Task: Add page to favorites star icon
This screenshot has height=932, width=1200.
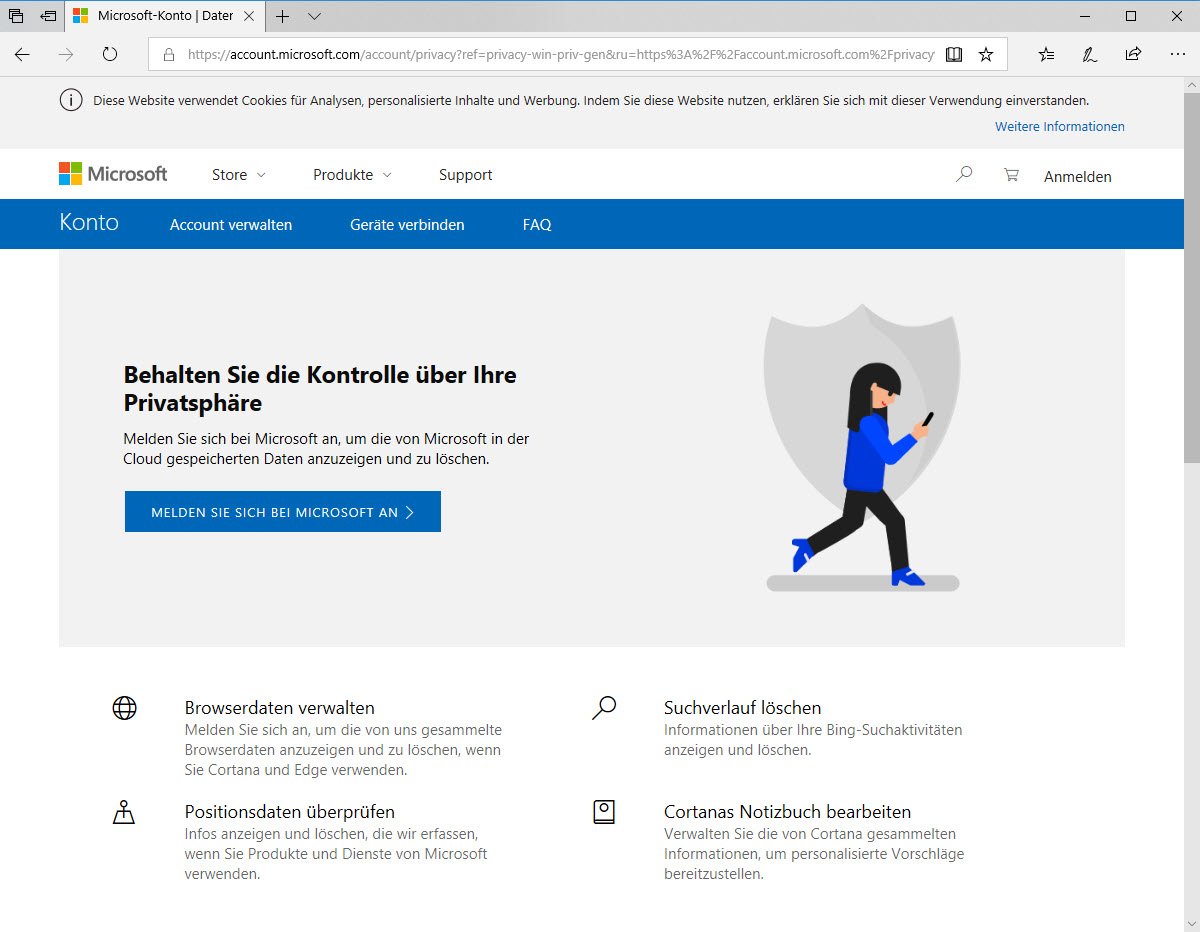Action: click(x=986, y=55)
